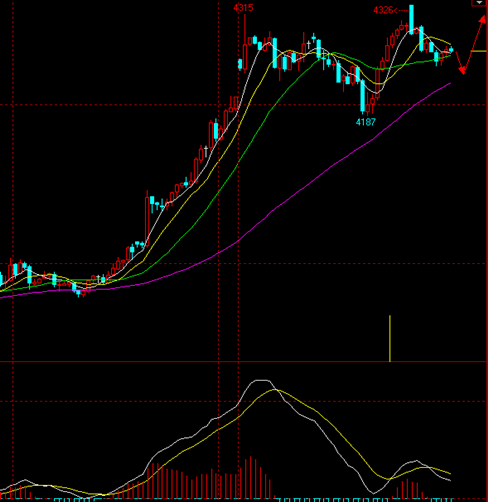Select the tall cyan candlestick at the 4326 peak
Viewport: 488px width, 502px height.
pos(411,19)
